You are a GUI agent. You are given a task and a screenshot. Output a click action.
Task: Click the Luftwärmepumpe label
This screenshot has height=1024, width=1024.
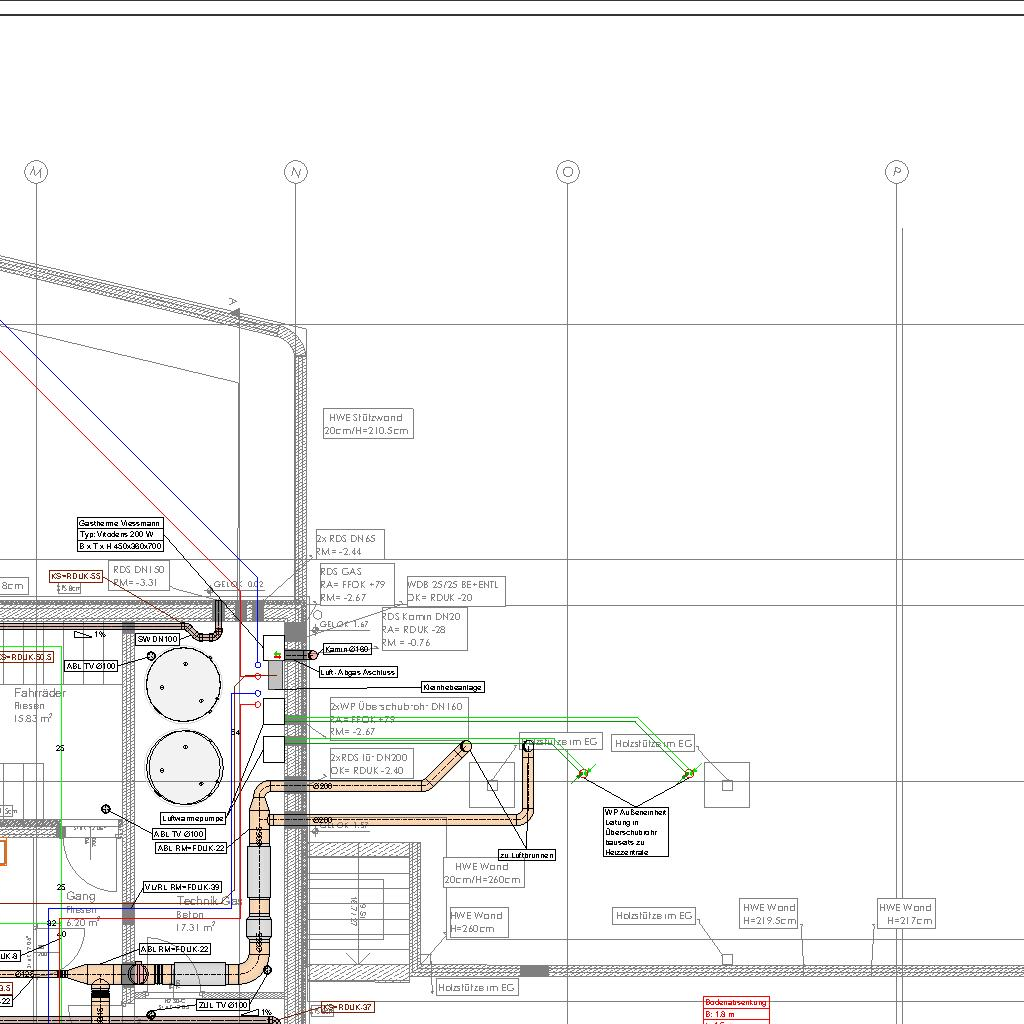[x=193, y=818]
